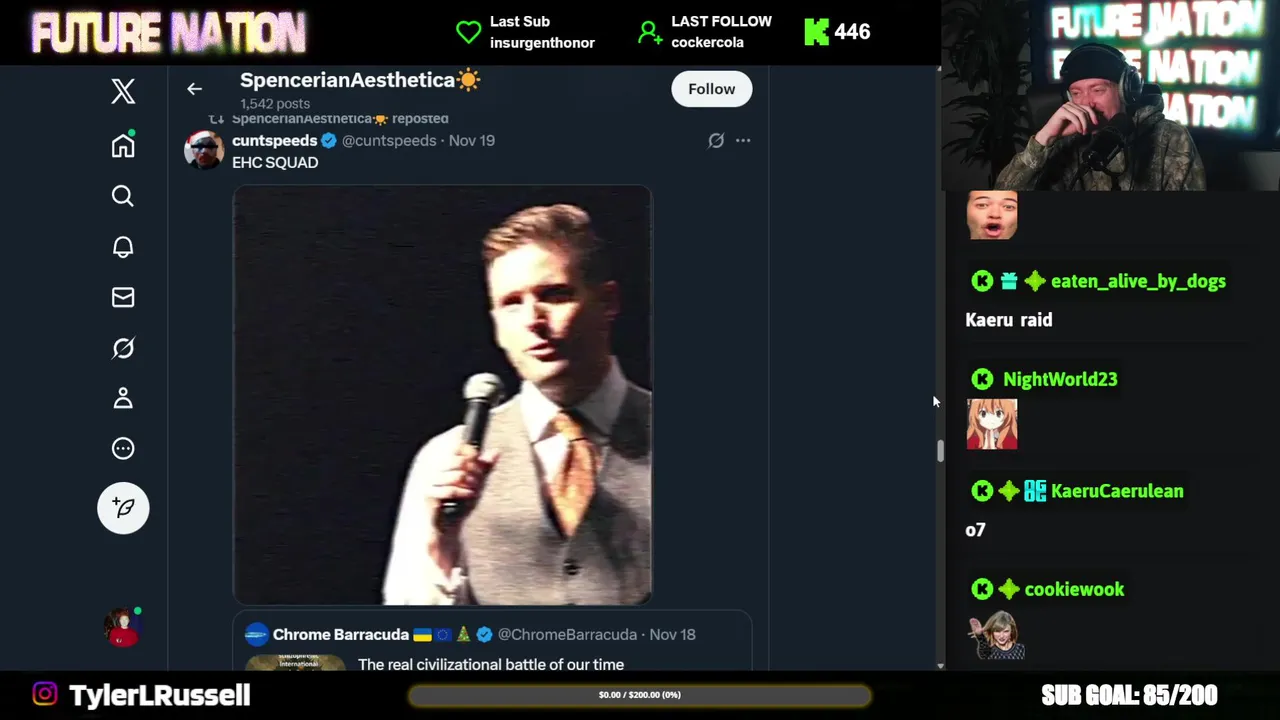Open Messages envelope icon

[x=123, y=297]
